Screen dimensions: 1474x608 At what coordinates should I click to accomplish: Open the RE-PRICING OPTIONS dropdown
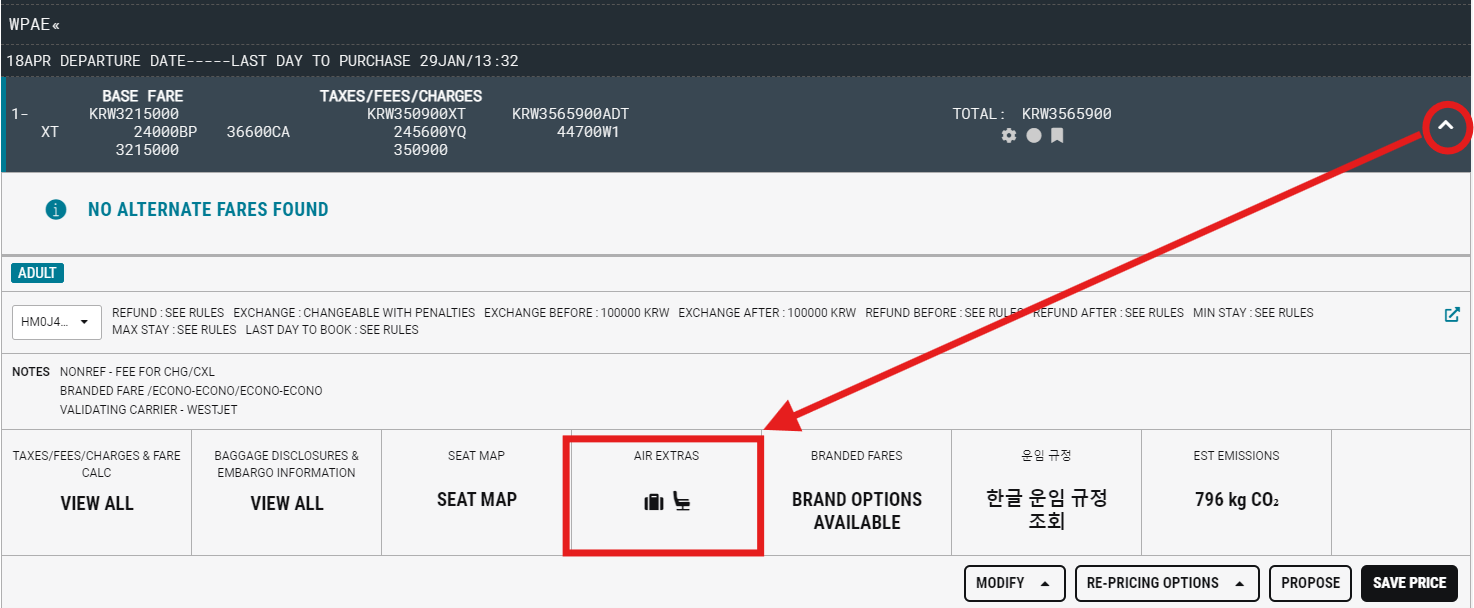tap(1165, 583)
